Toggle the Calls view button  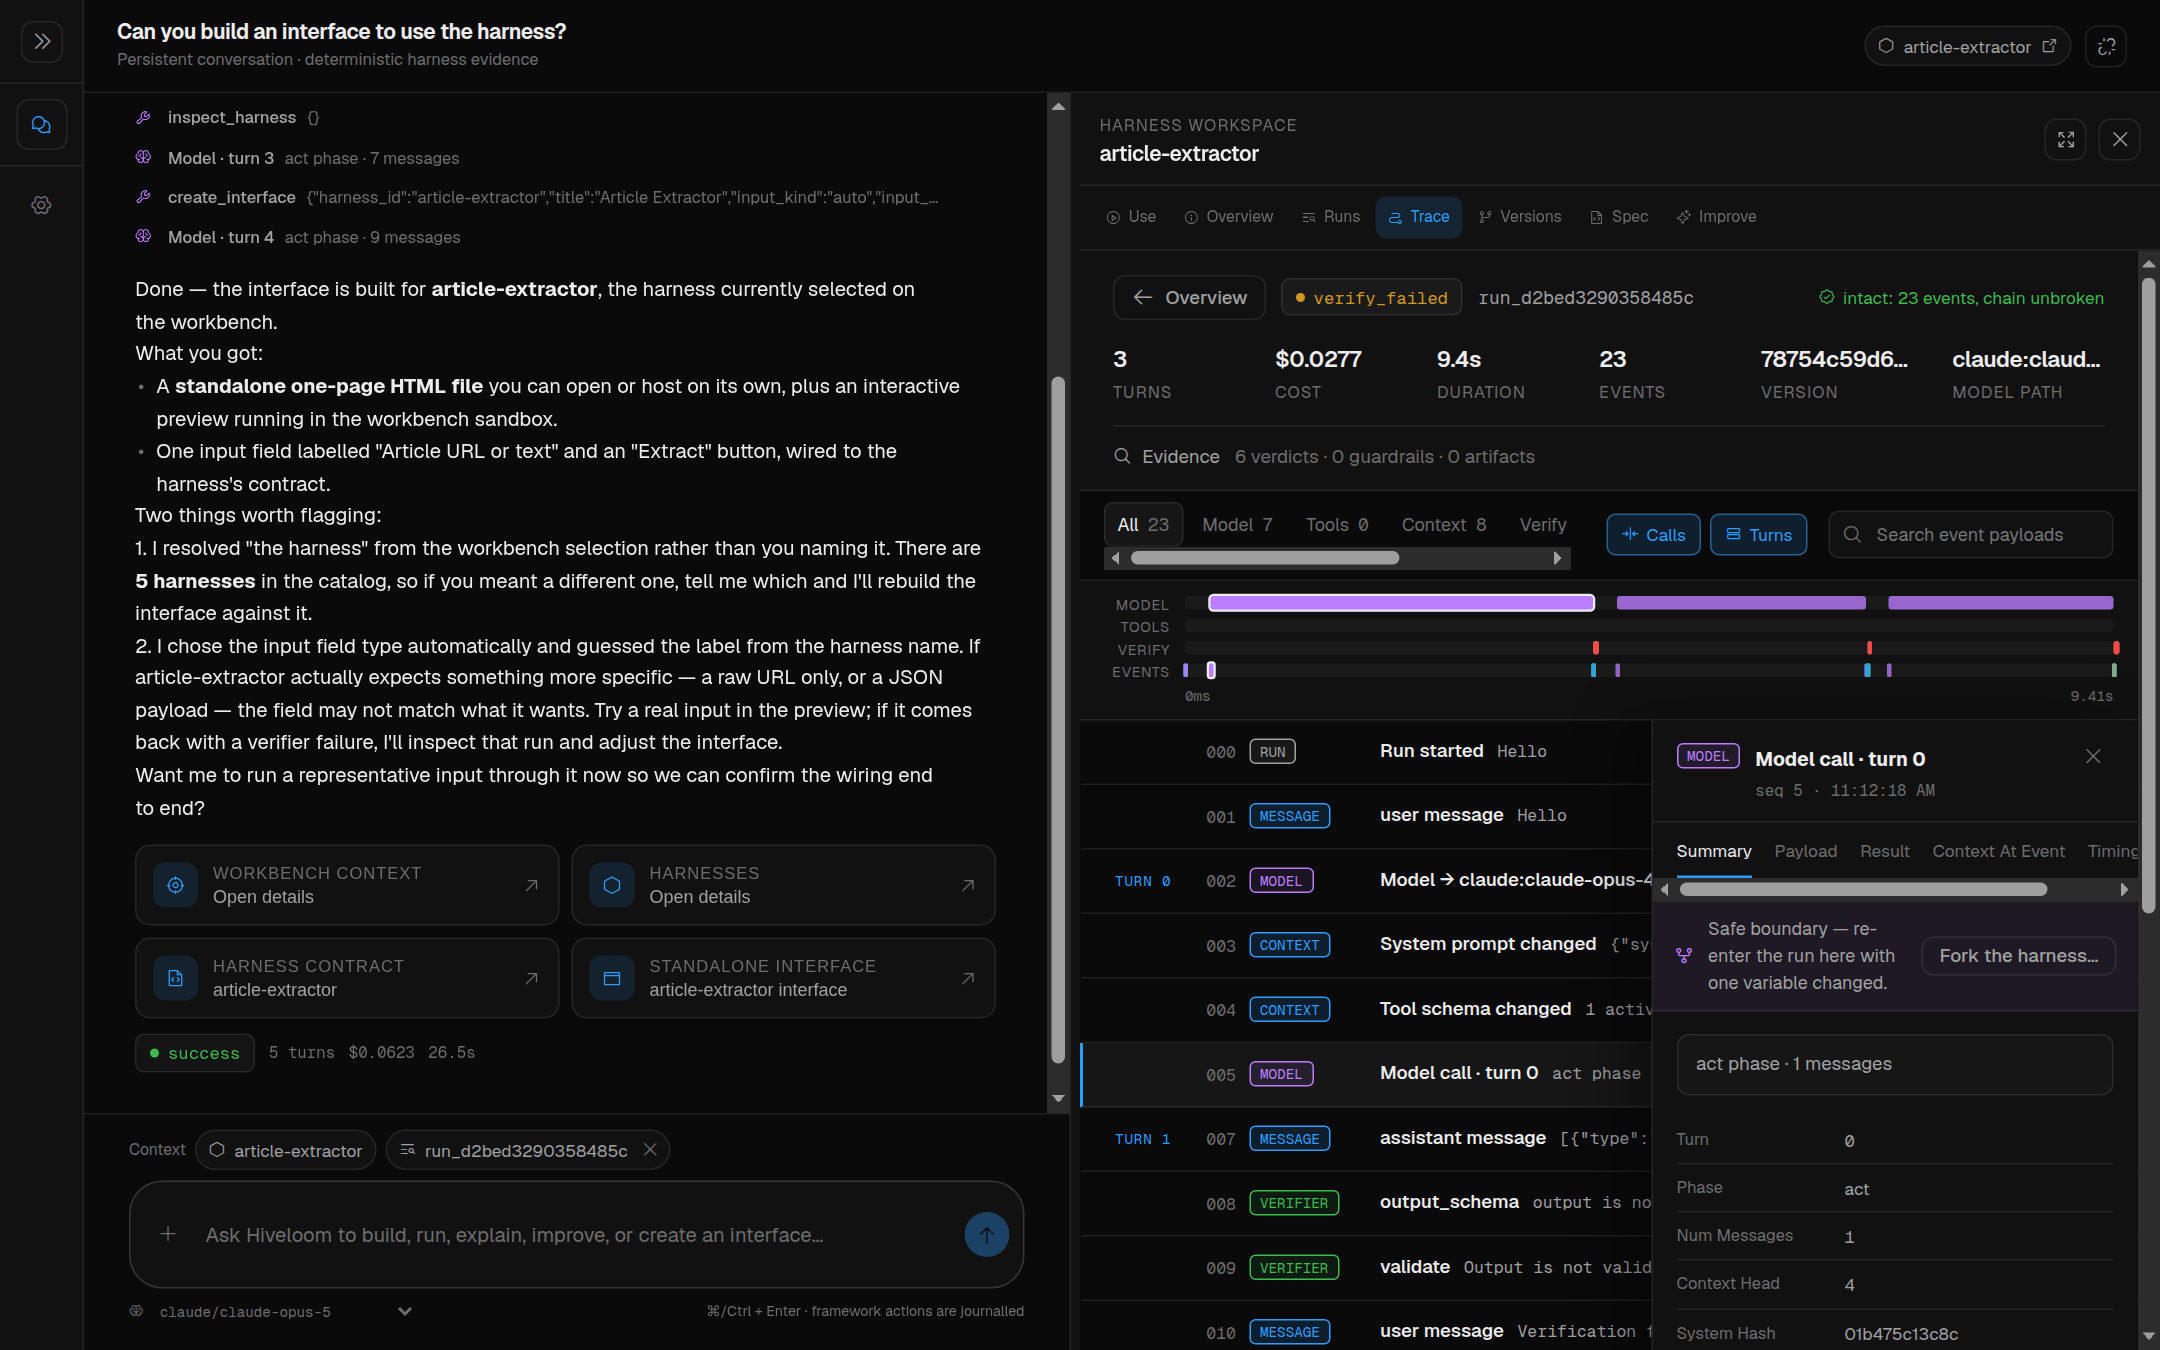point(1653,535)
